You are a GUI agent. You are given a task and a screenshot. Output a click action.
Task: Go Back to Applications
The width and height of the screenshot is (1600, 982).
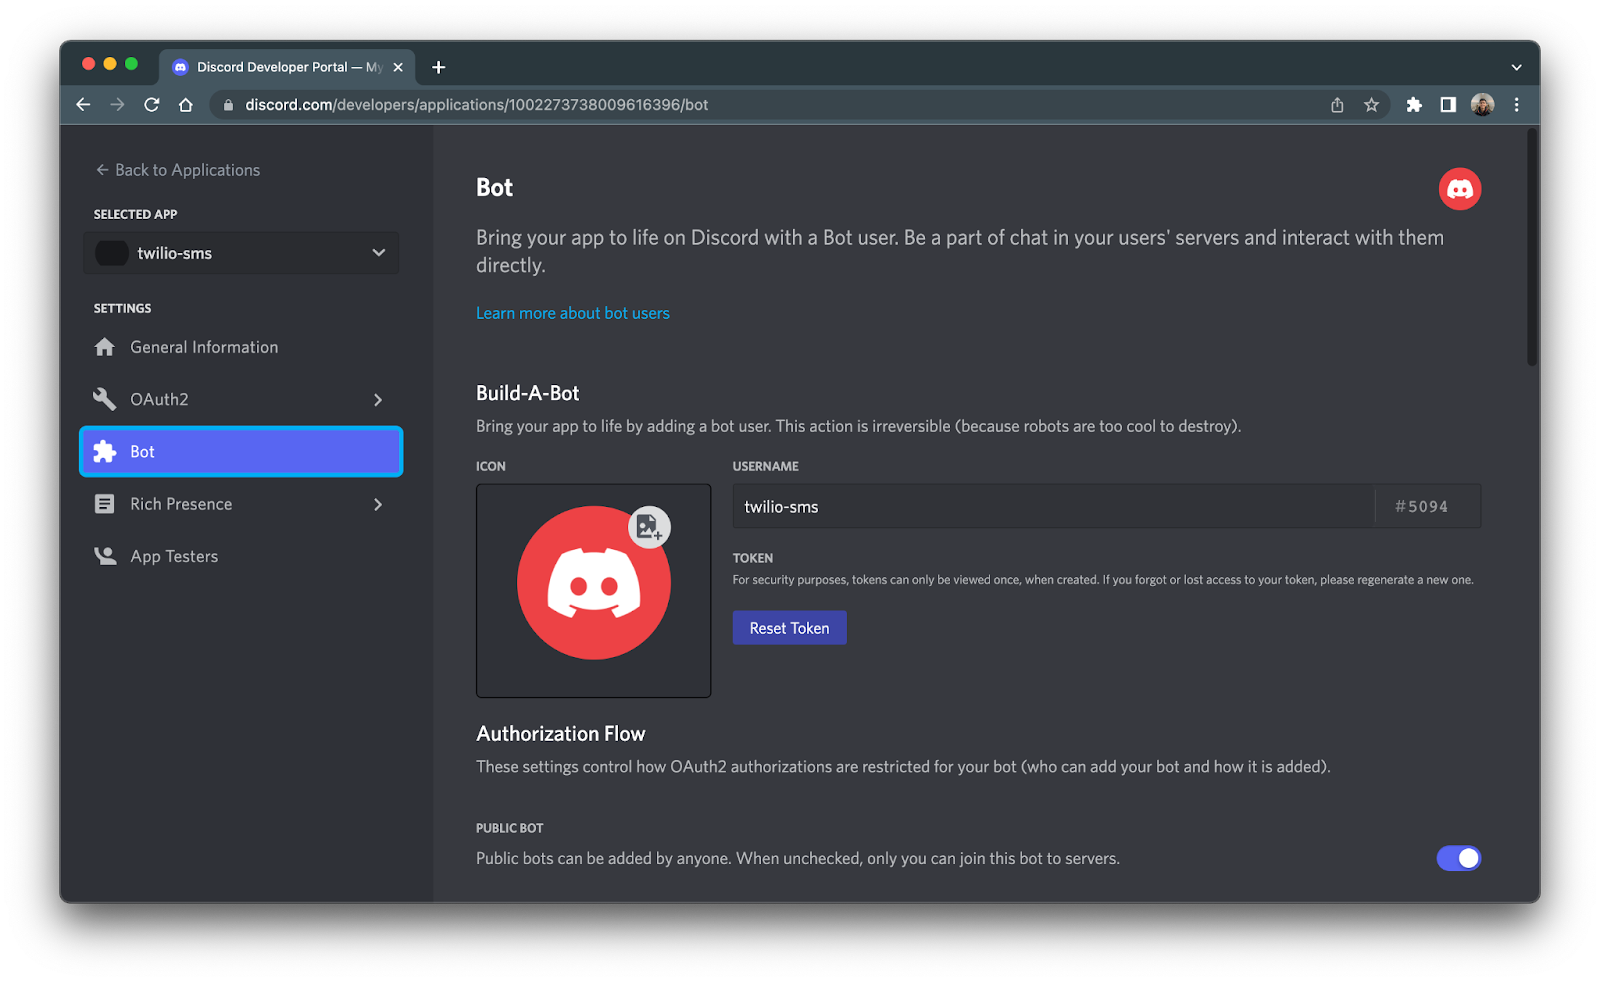coord(177,170)
